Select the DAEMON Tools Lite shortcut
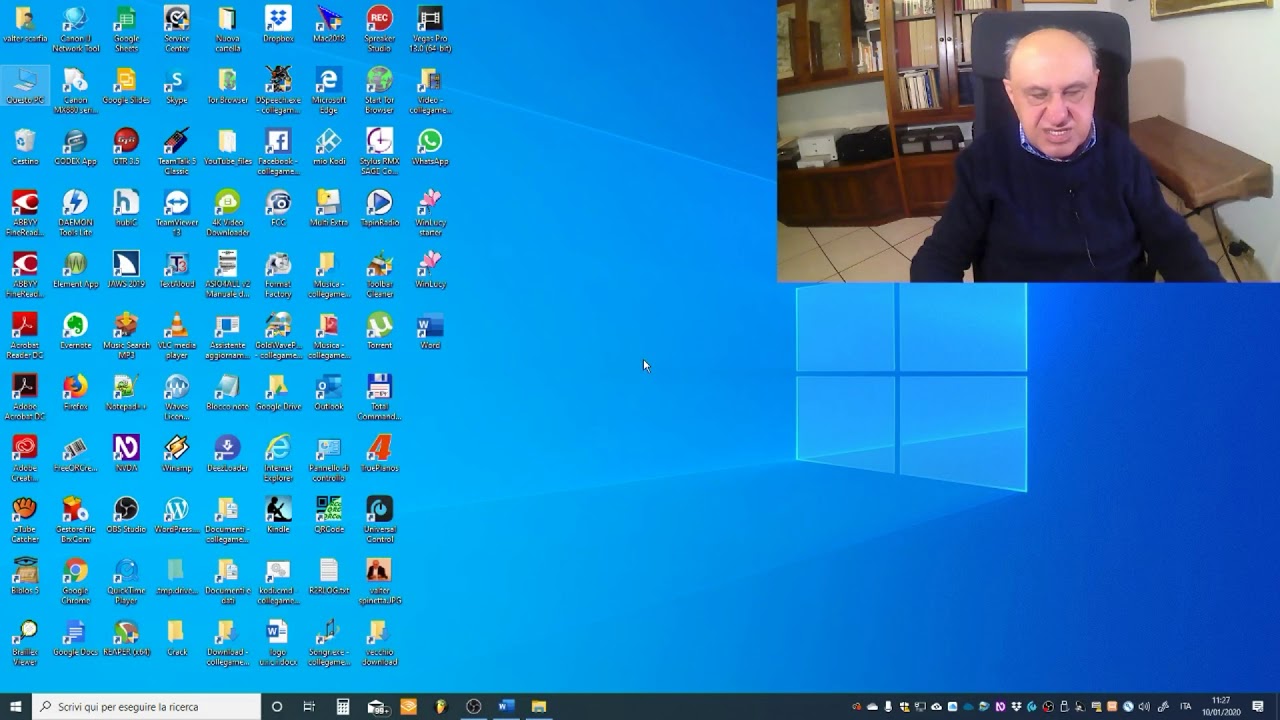The width and height of the screenshot is (1280, 720). pos(75,213)
